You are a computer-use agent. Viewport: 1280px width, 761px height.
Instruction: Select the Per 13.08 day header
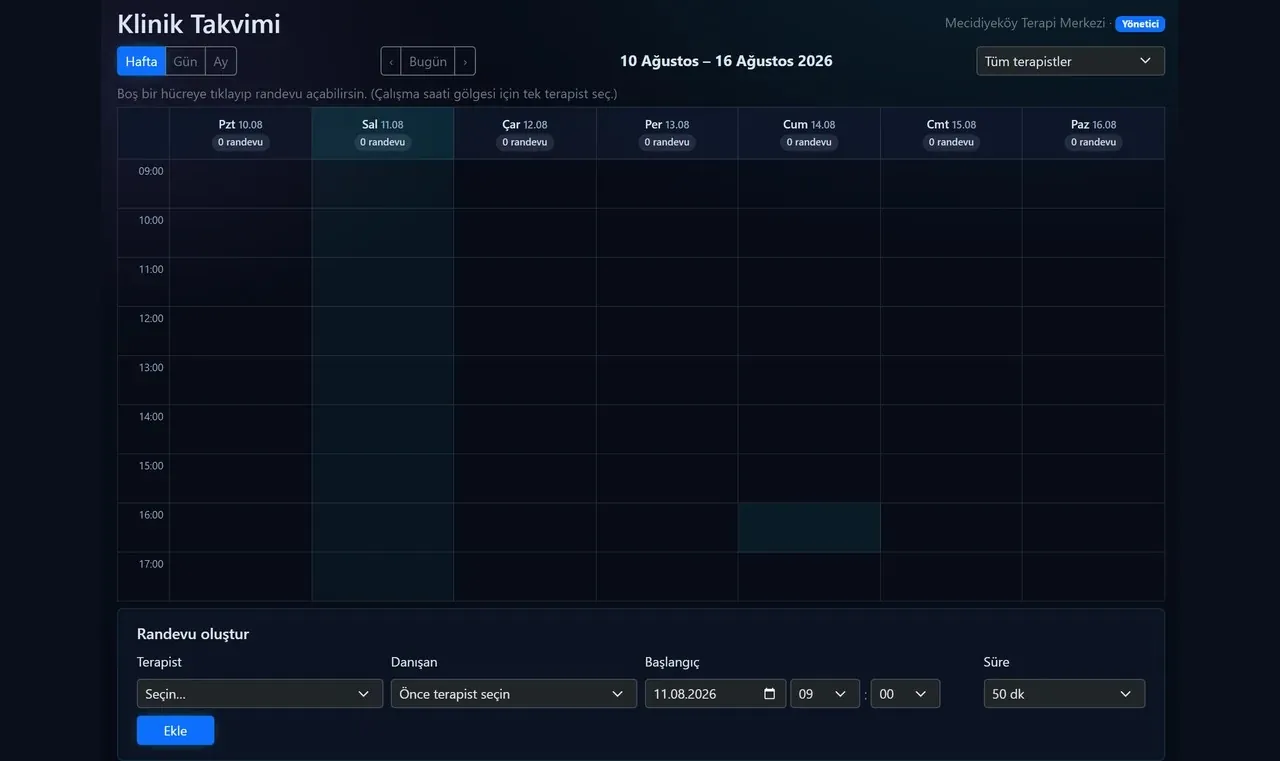coord(667,133)
